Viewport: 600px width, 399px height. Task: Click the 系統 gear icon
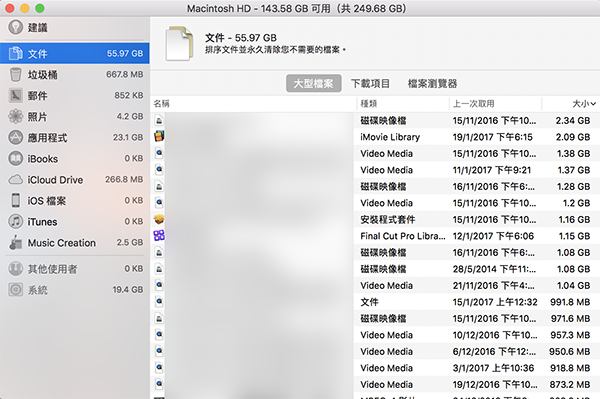15,290
